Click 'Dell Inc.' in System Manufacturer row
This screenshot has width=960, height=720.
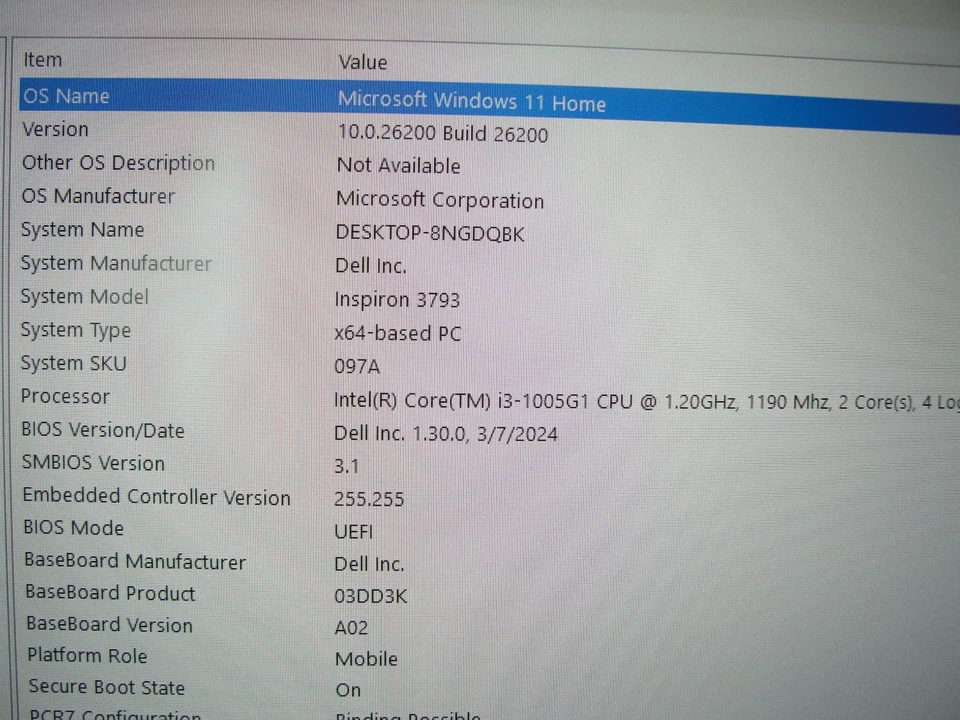pyautogui.click(x=371, y=266)
